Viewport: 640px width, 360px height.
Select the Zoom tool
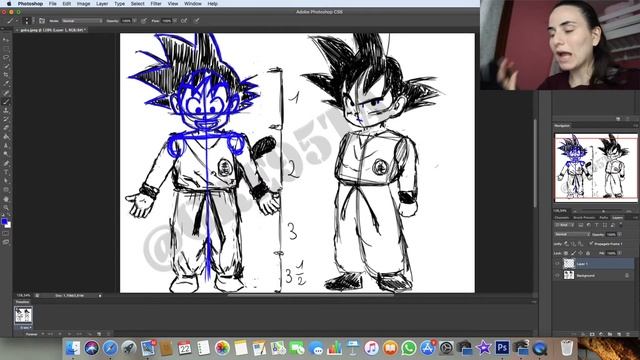[6, 208]
